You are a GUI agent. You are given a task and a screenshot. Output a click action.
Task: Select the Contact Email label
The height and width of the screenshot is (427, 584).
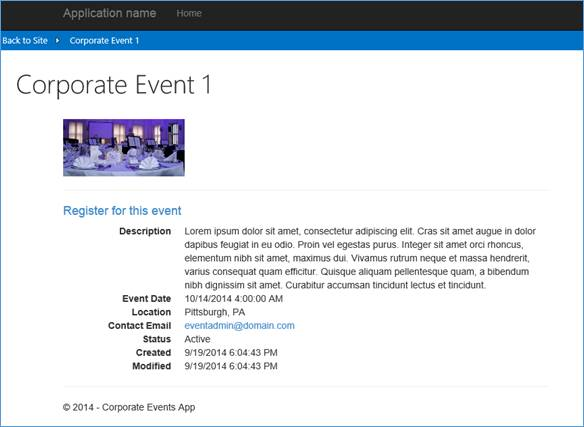[139, 325]
